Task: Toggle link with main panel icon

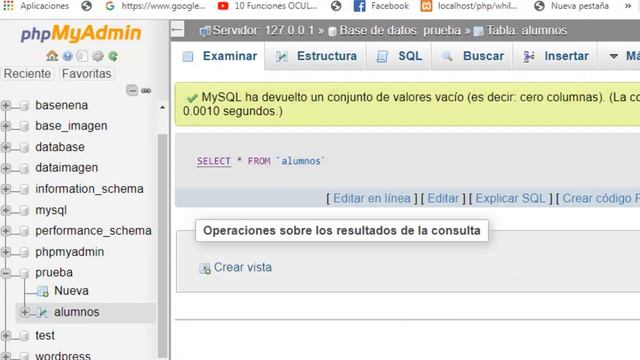Action: tap(146, 91)
